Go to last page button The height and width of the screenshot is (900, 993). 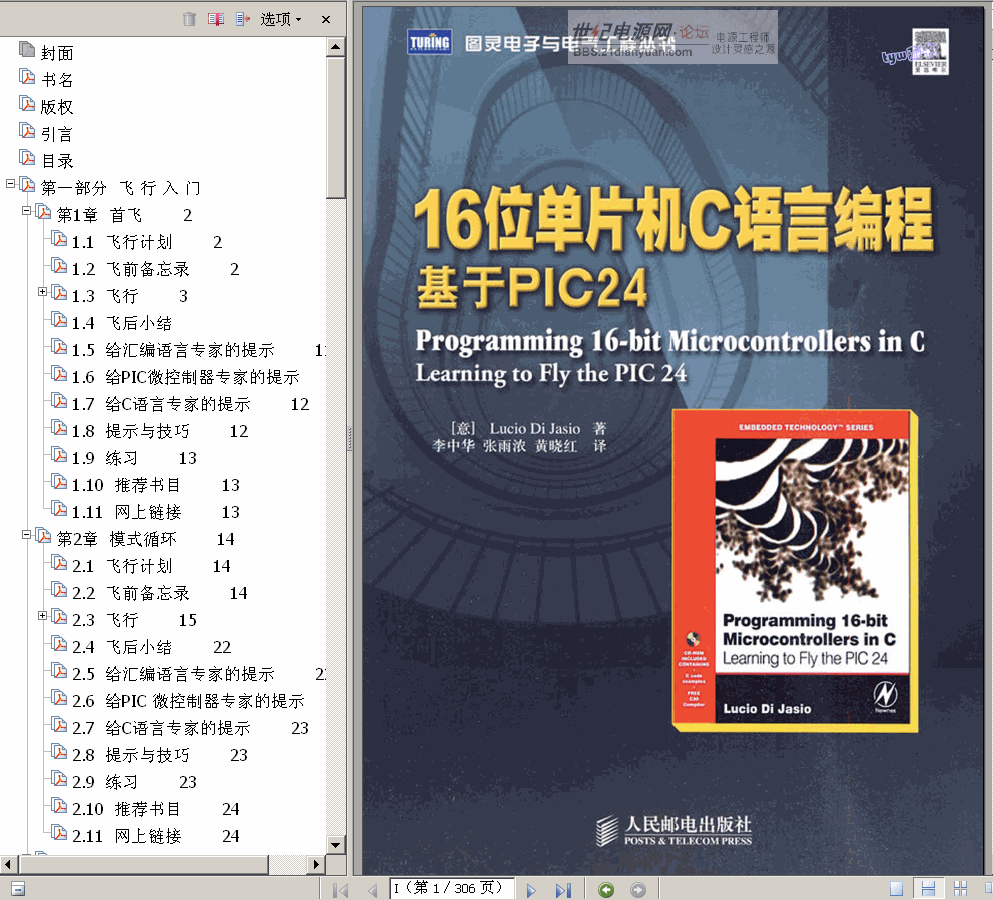click(563, 890)
